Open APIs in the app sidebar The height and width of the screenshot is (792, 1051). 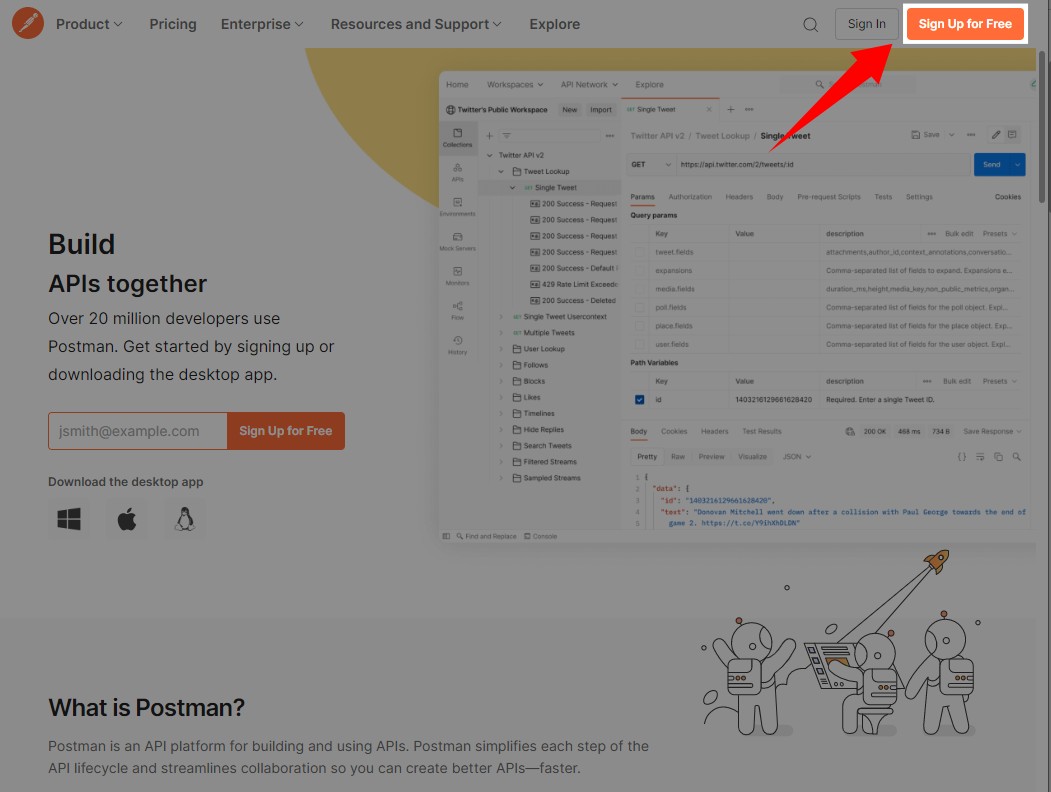point(458,172)
